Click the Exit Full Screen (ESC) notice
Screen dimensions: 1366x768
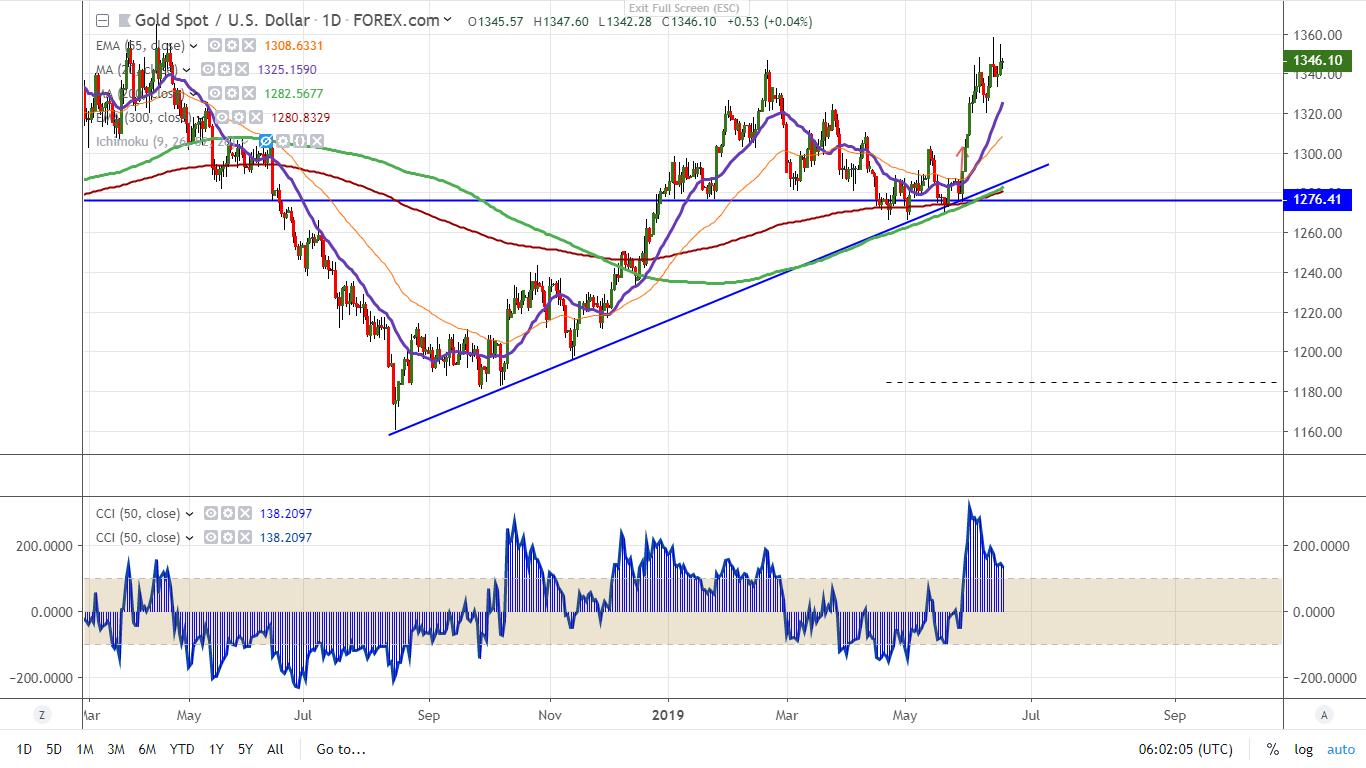tap(683, 7)
